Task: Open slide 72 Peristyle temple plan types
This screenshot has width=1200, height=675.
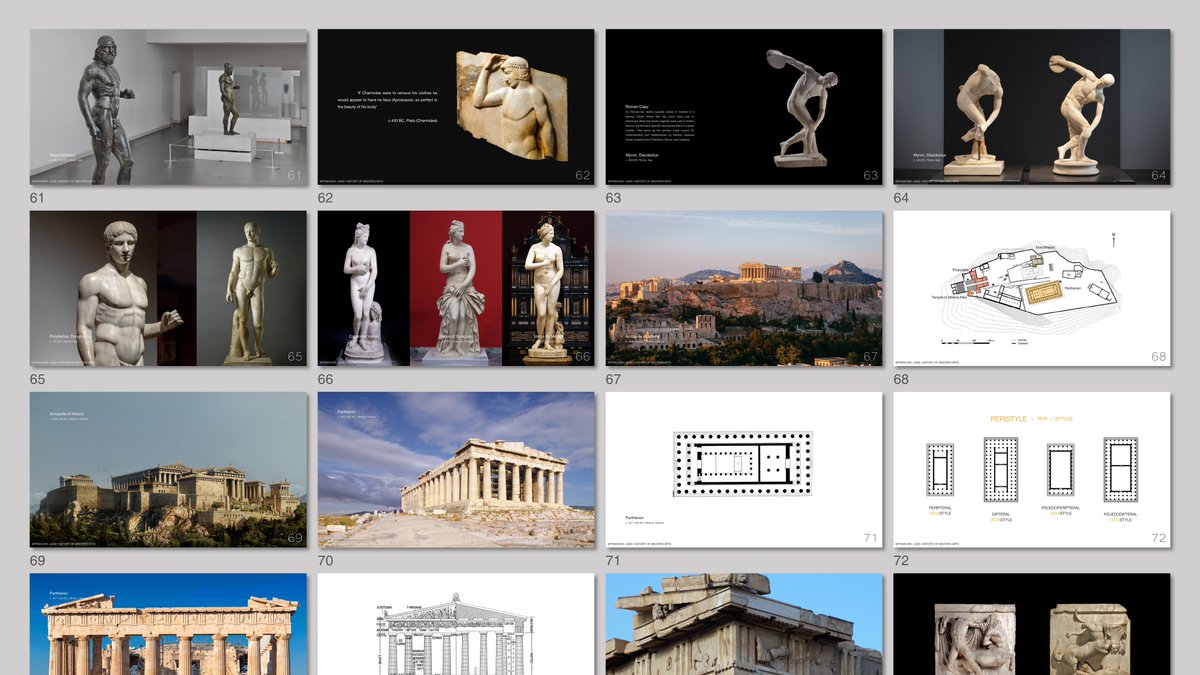Action: pyautogui.click(x=1032, y=470)
